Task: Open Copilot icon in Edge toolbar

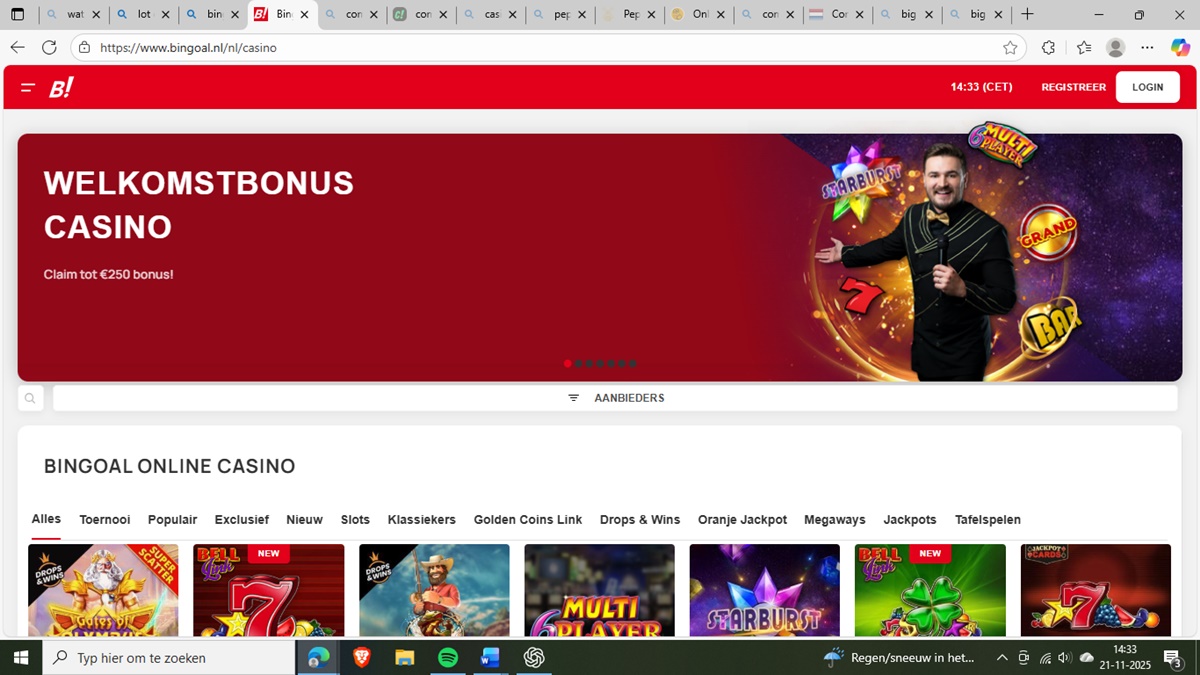Action: pyautogui.click(x=1179, y=48)
